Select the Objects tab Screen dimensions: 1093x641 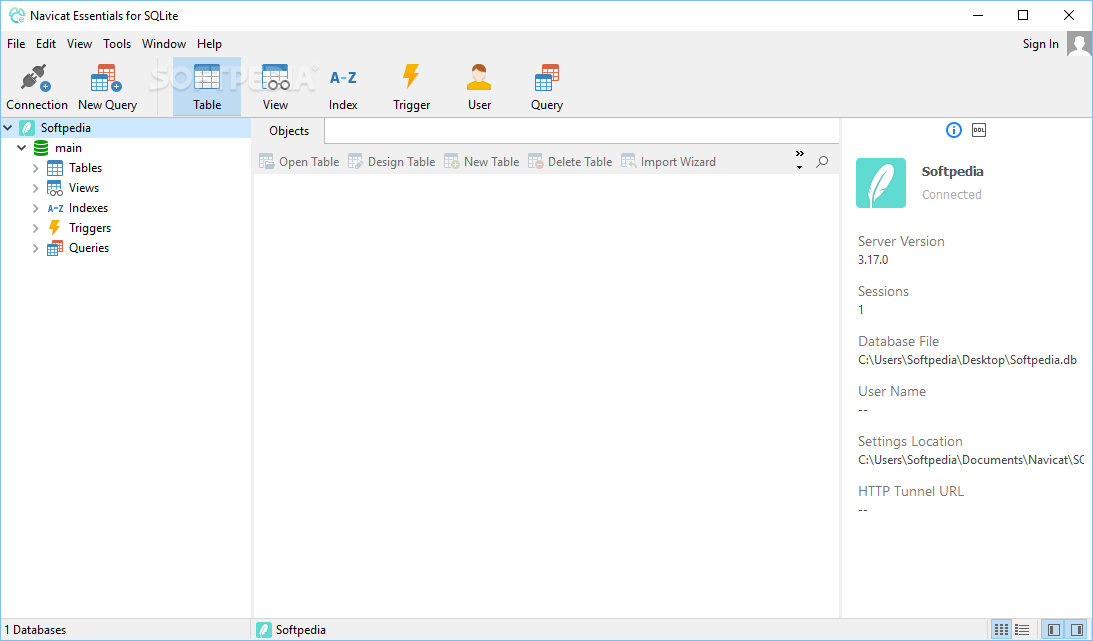289,131
